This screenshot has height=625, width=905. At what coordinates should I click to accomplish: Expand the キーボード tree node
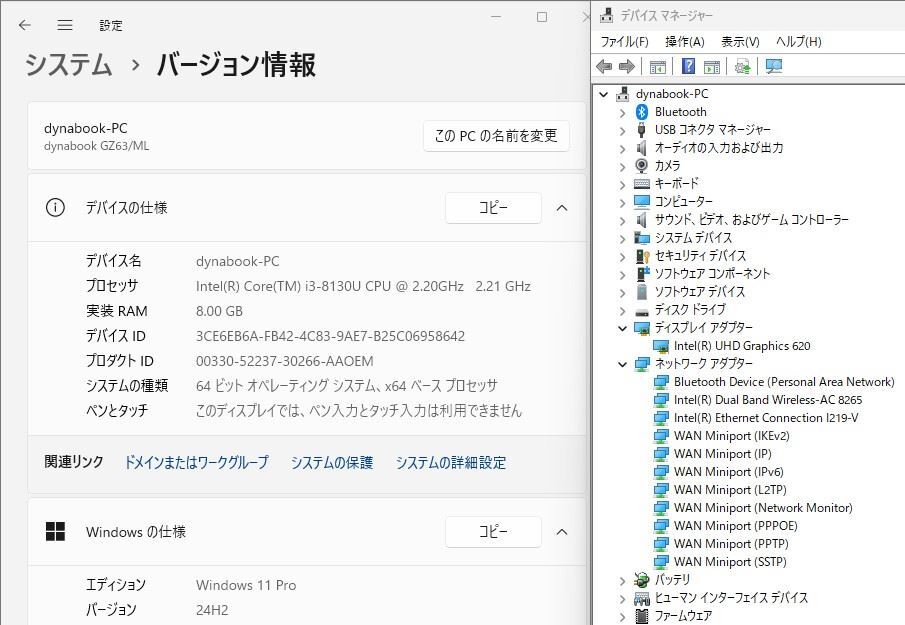tap(622, 184)
